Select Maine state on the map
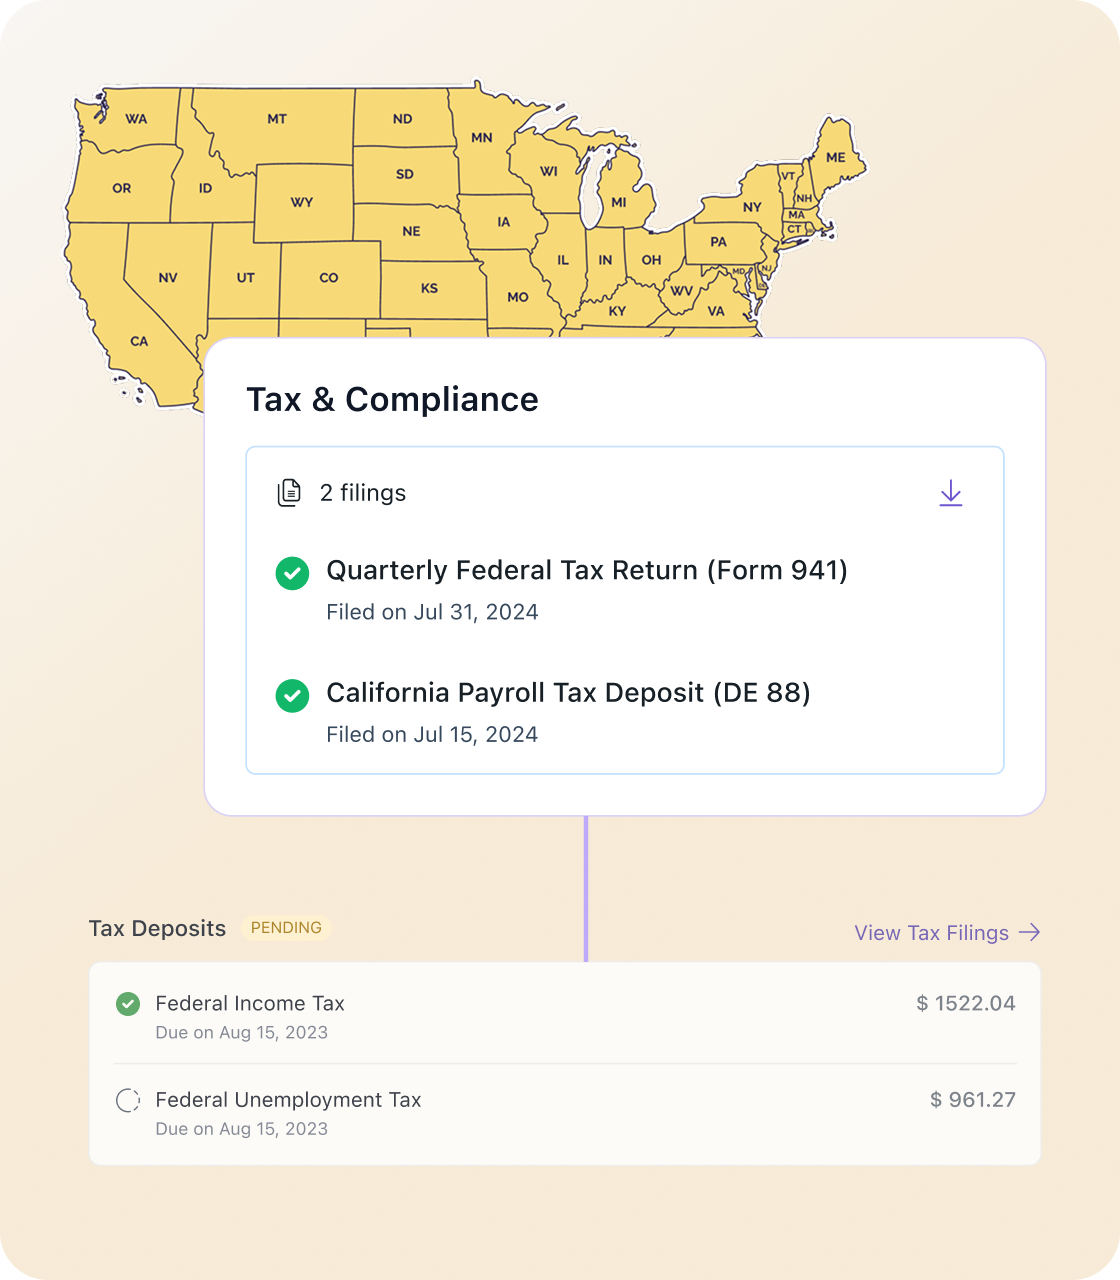Image resolution: width=1120 pixels, height=1280 pixels. (835, 157)
